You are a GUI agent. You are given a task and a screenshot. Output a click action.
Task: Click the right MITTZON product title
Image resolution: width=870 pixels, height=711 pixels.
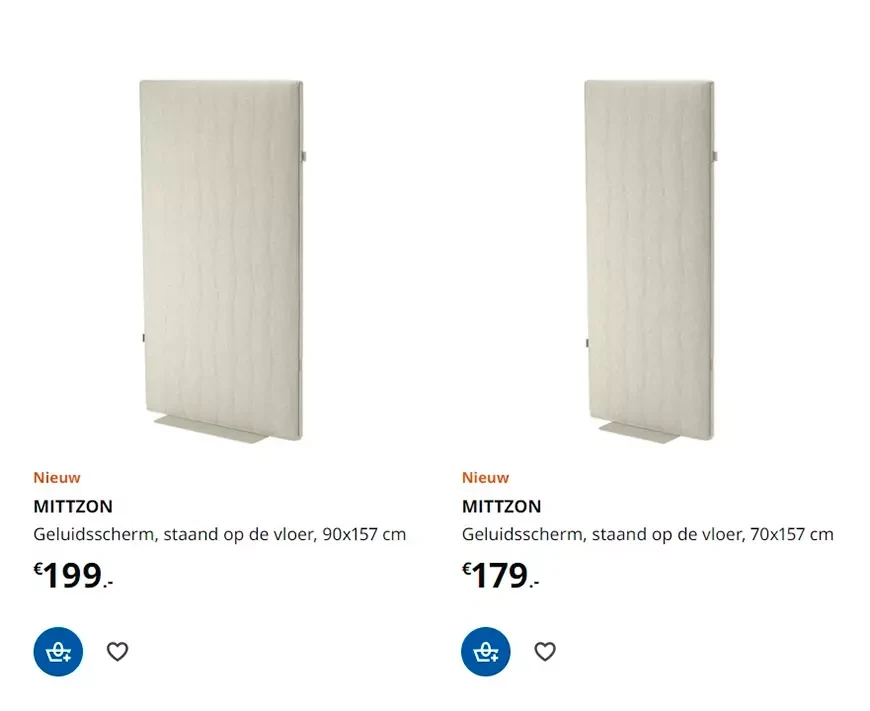click(x=501, y=506)
